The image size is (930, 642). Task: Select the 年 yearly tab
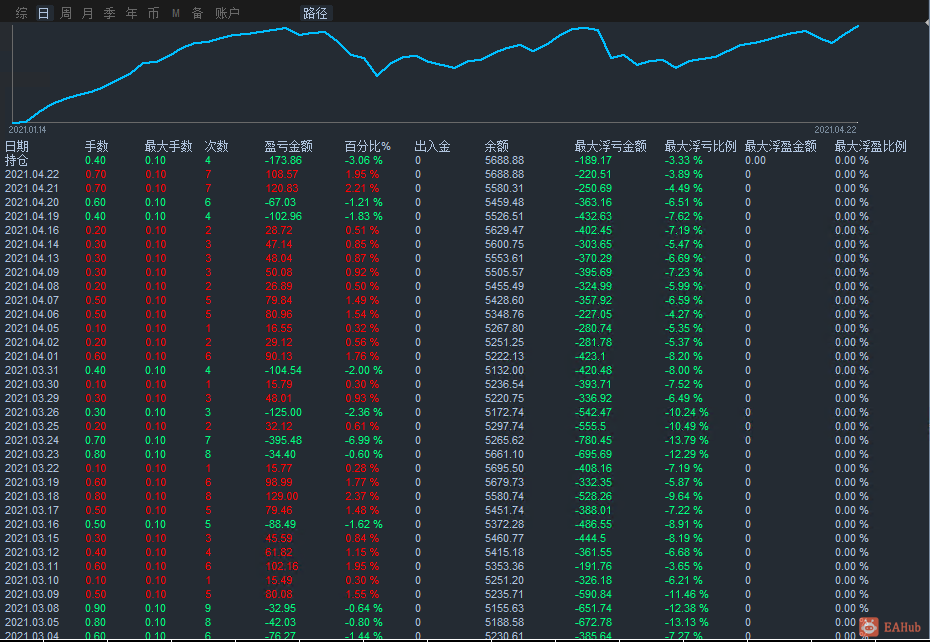coord(132,13)
